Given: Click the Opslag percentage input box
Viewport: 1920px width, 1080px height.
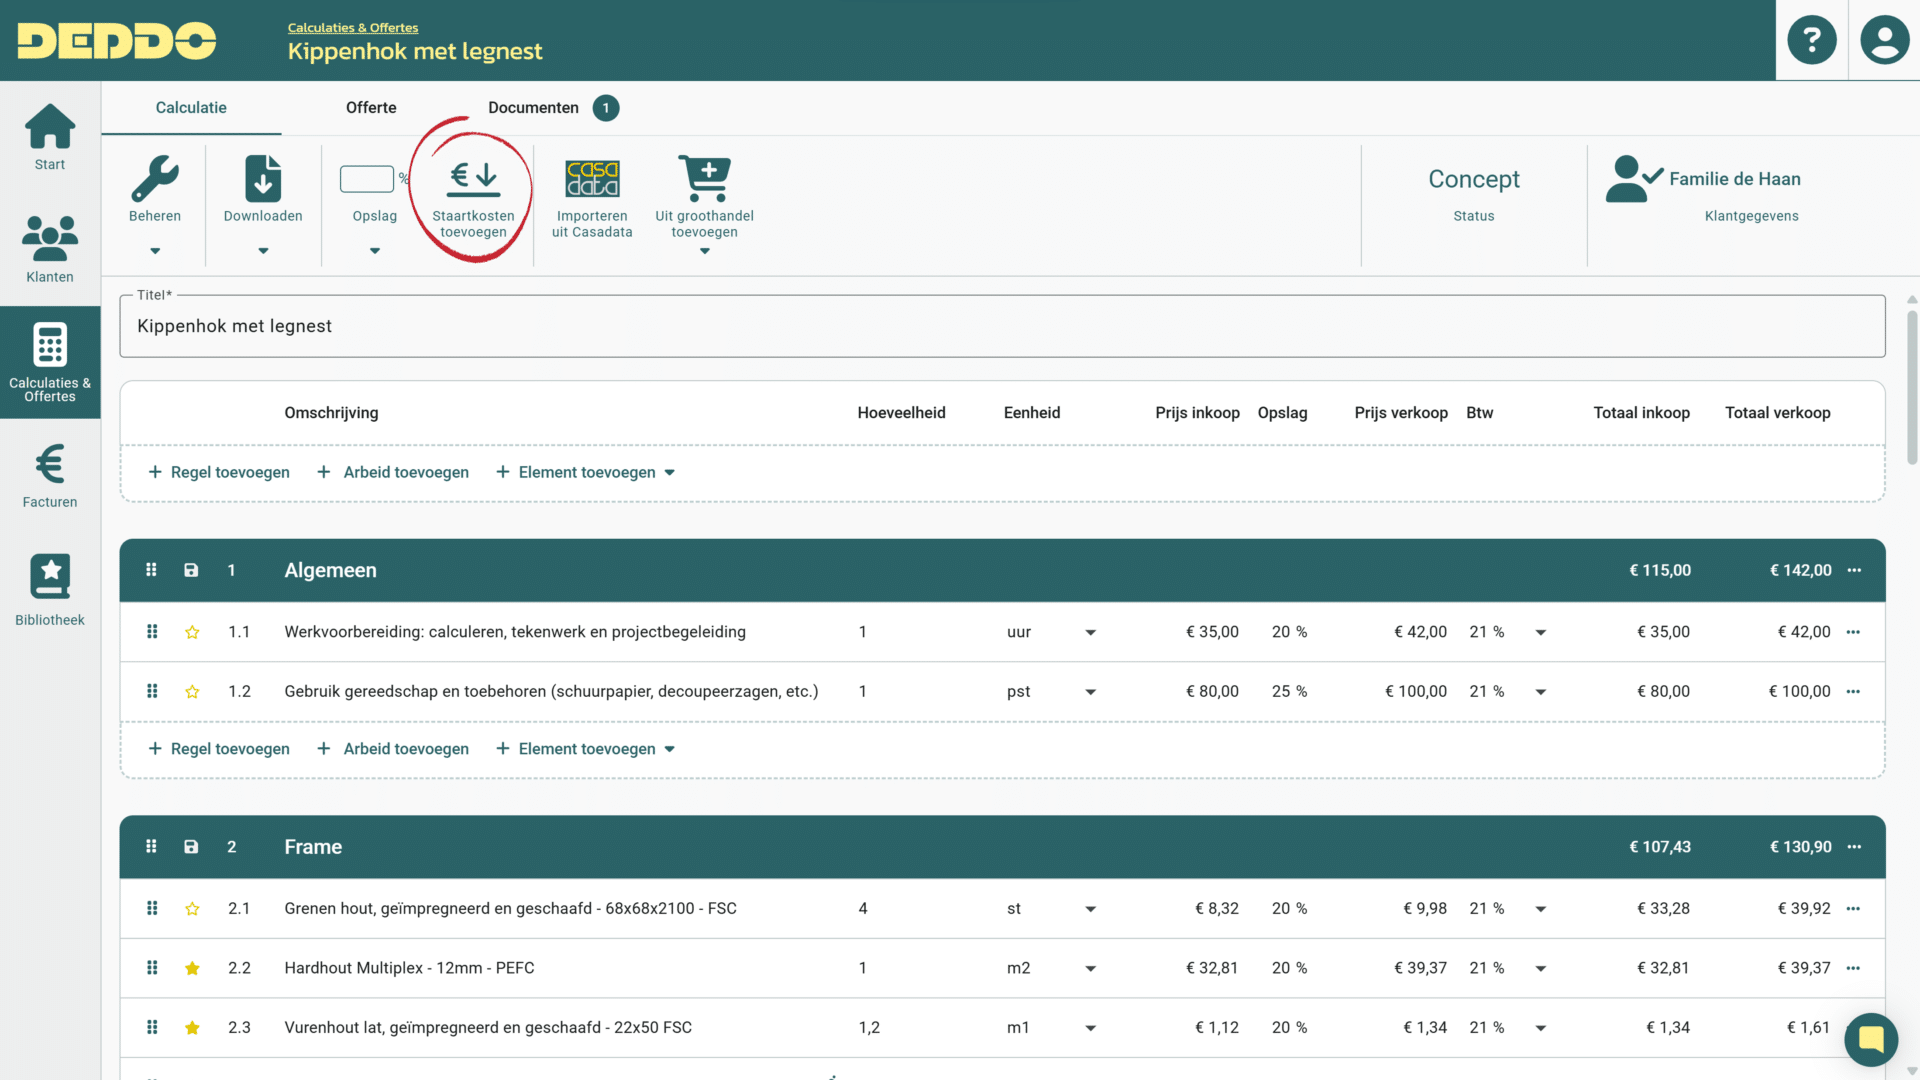Looking at the screenshot, I should (367, 179).
